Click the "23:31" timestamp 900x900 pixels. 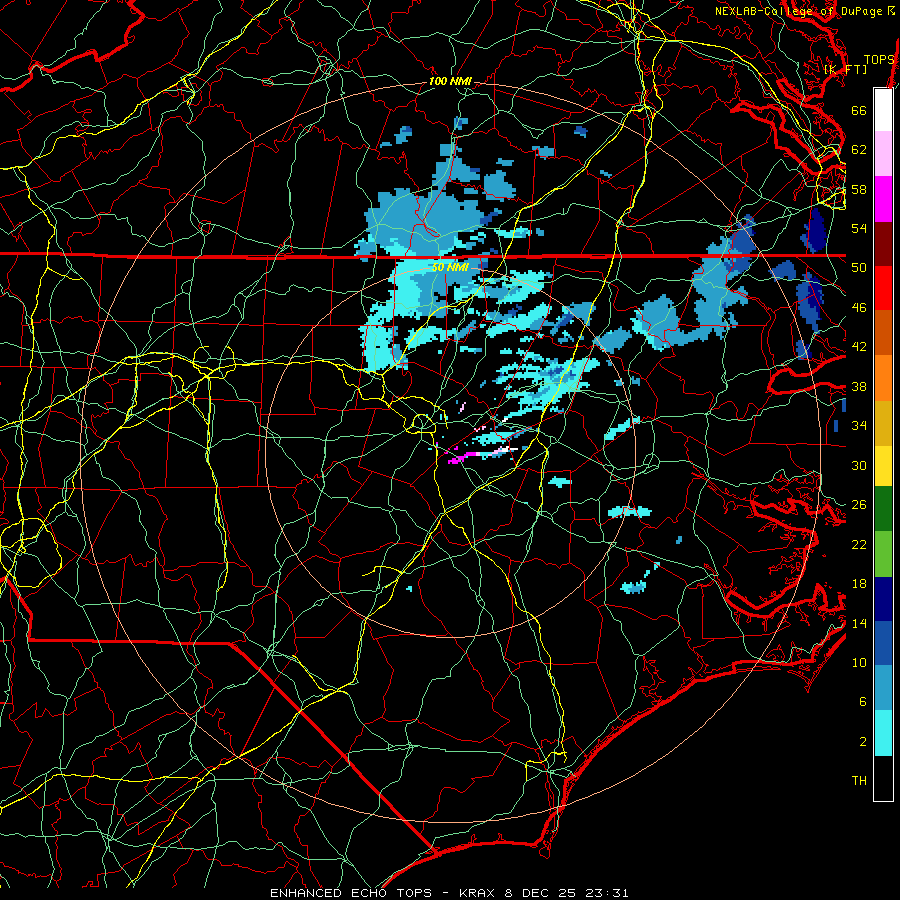607,893
